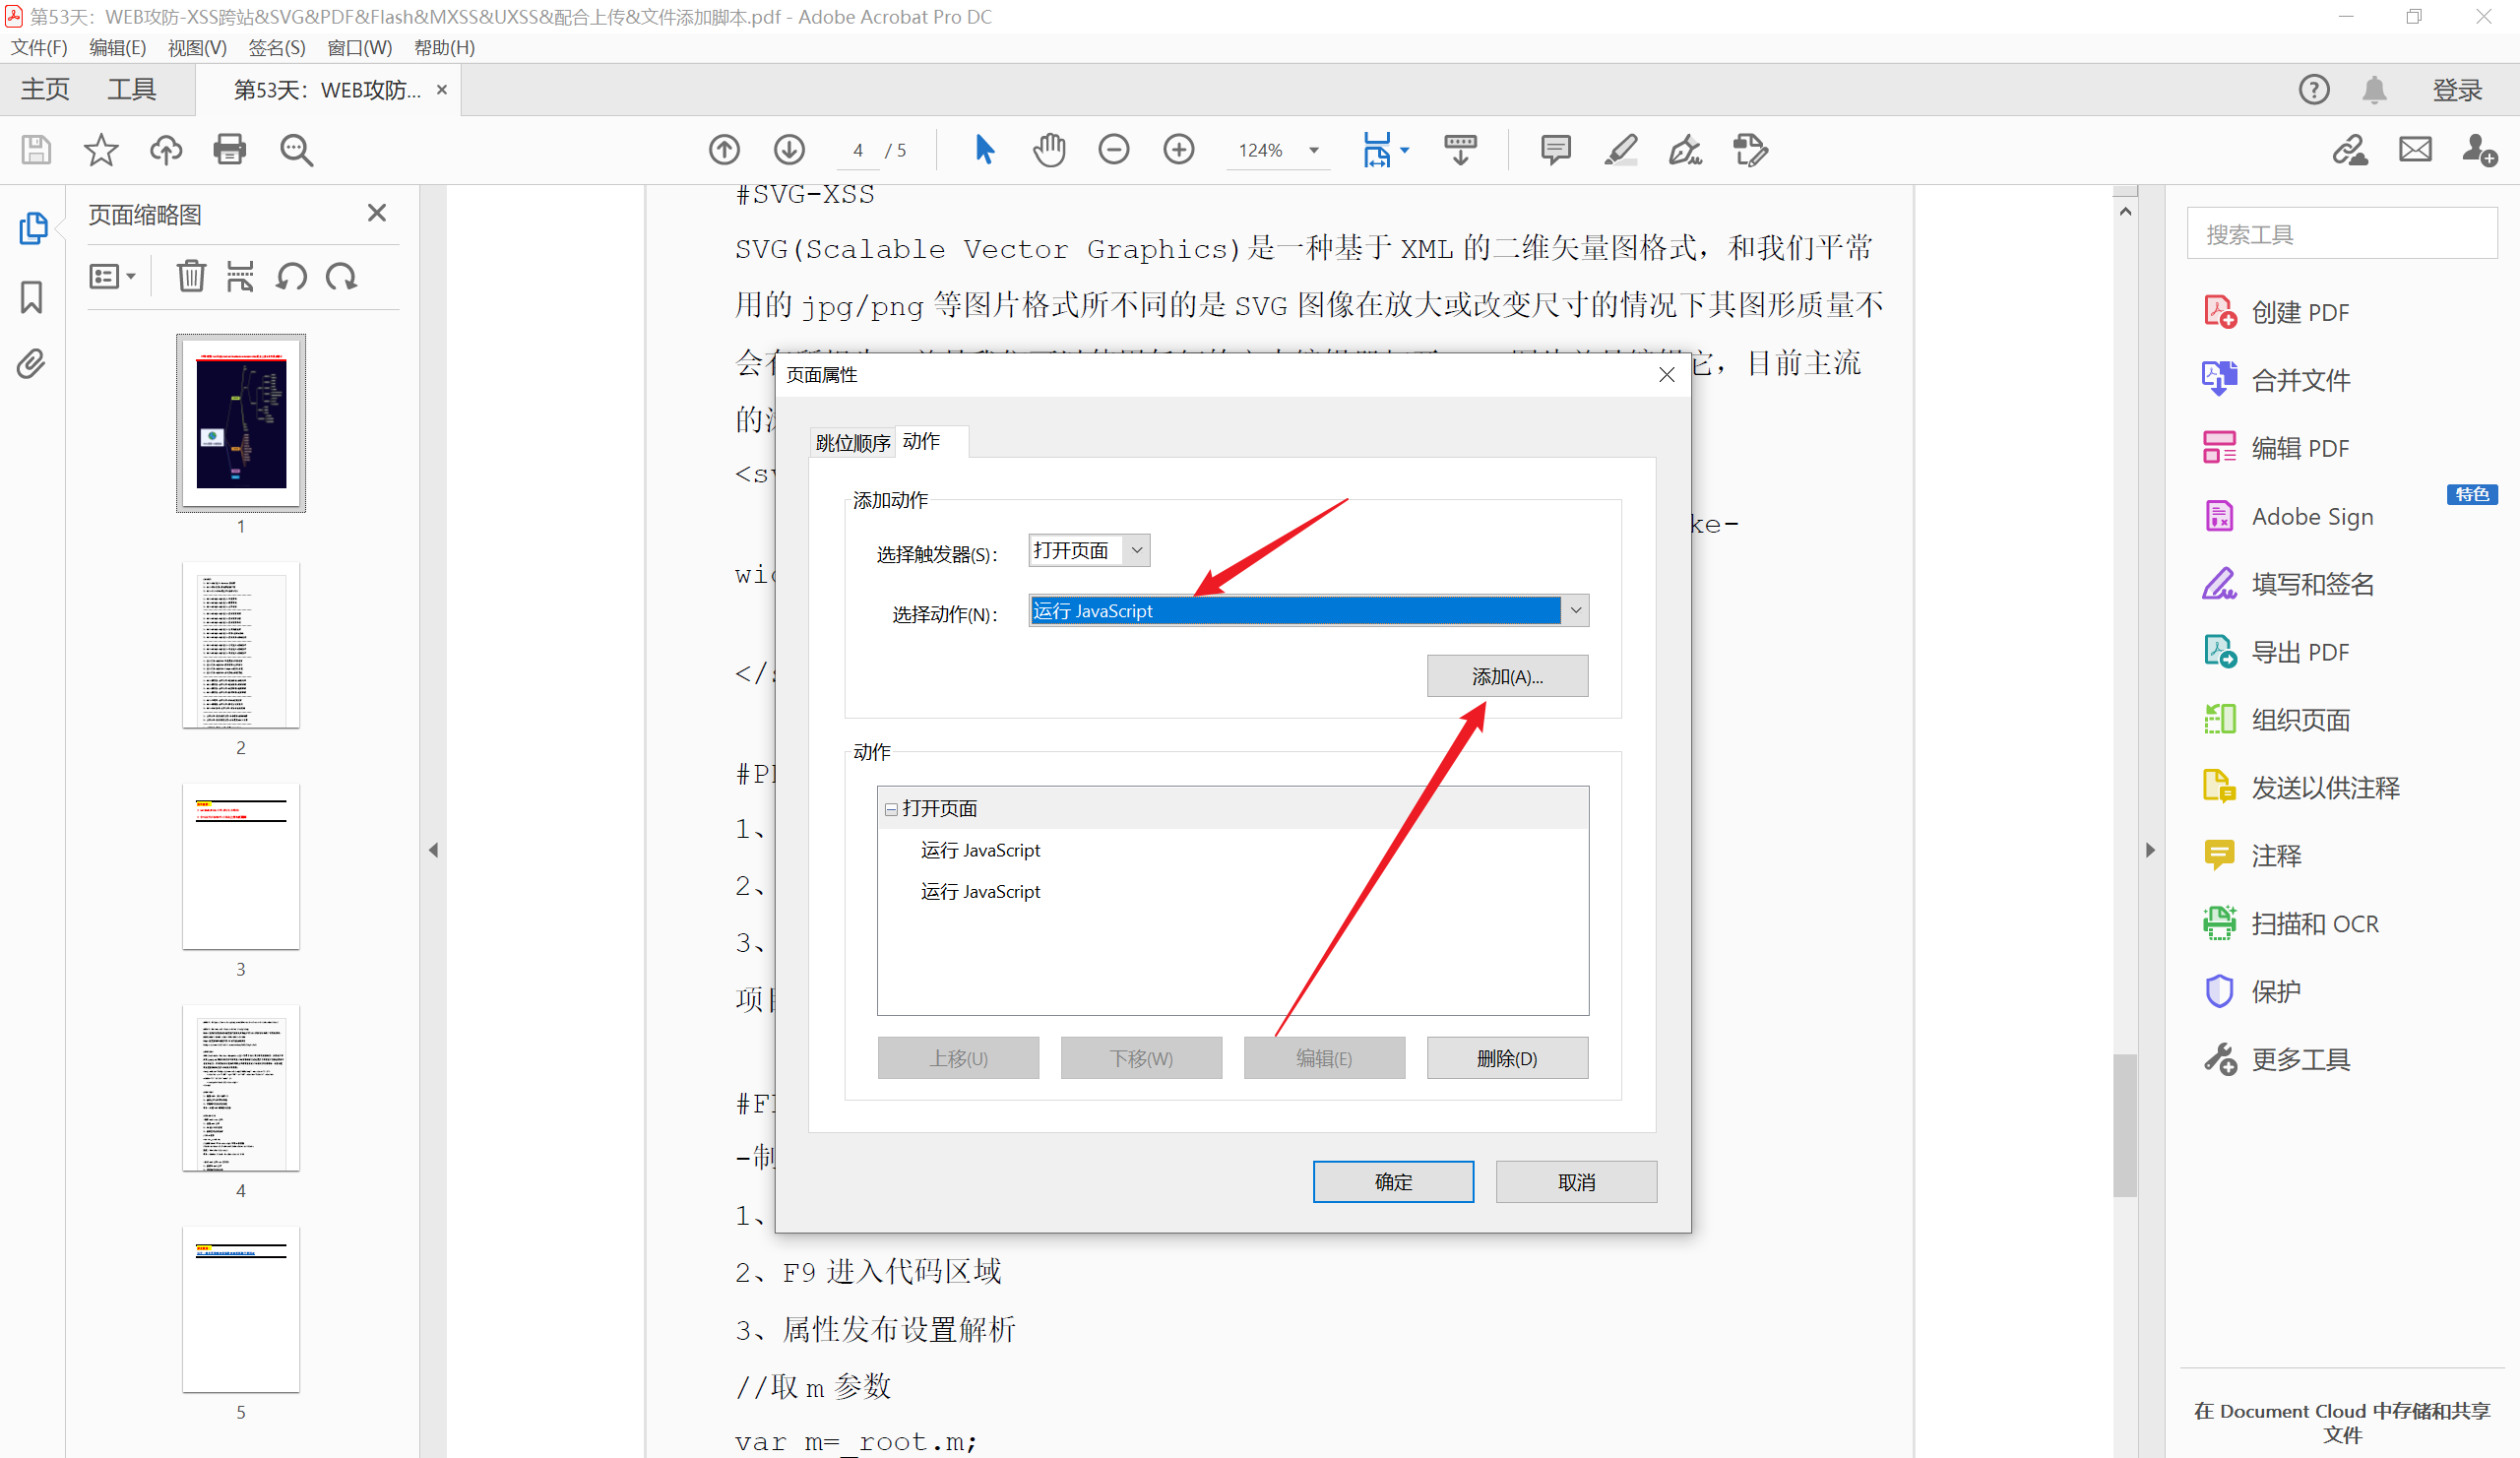Go to previous page arrow icon
The width and height of the screenshot is (2520, 1458).
click(x=724, y=150)
